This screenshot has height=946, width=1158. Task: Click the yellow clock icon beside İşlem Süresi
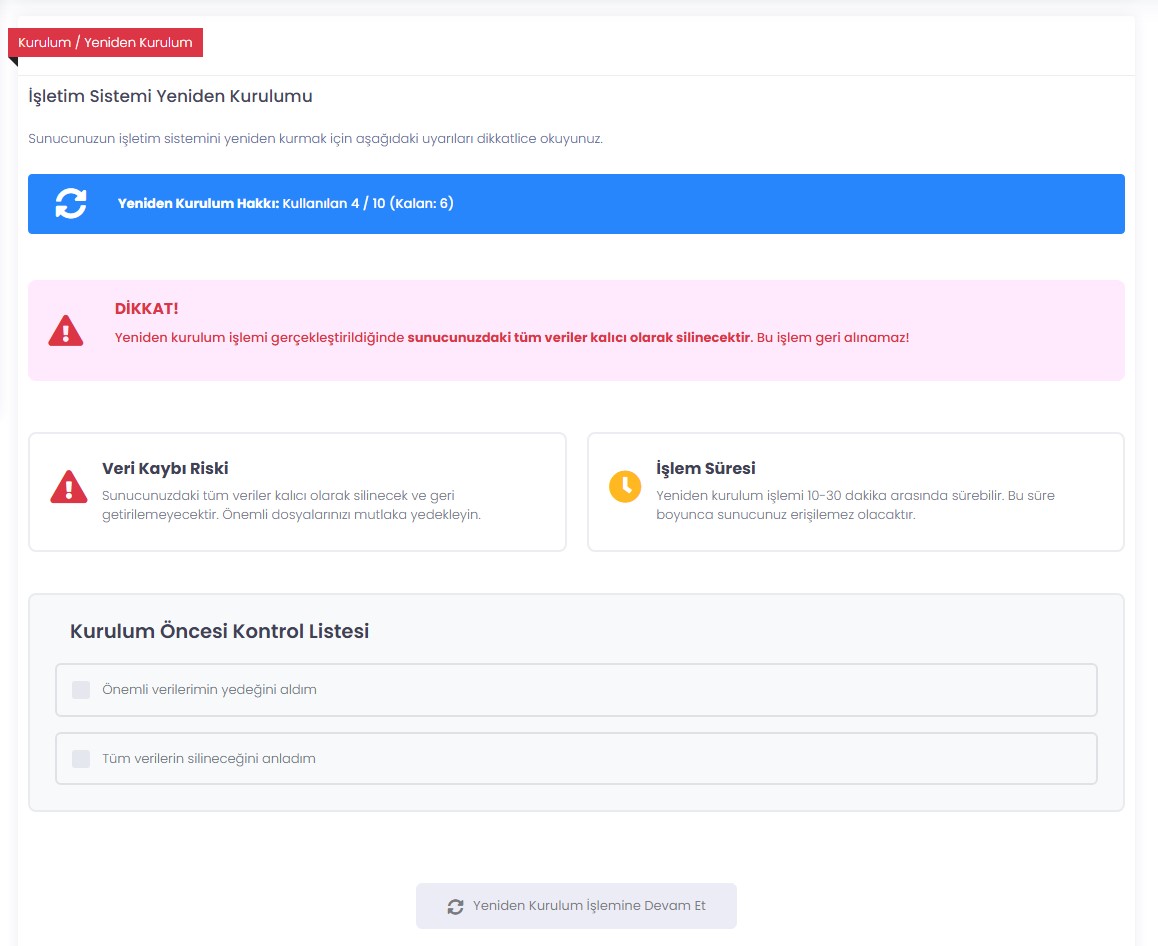pos(625,486)
